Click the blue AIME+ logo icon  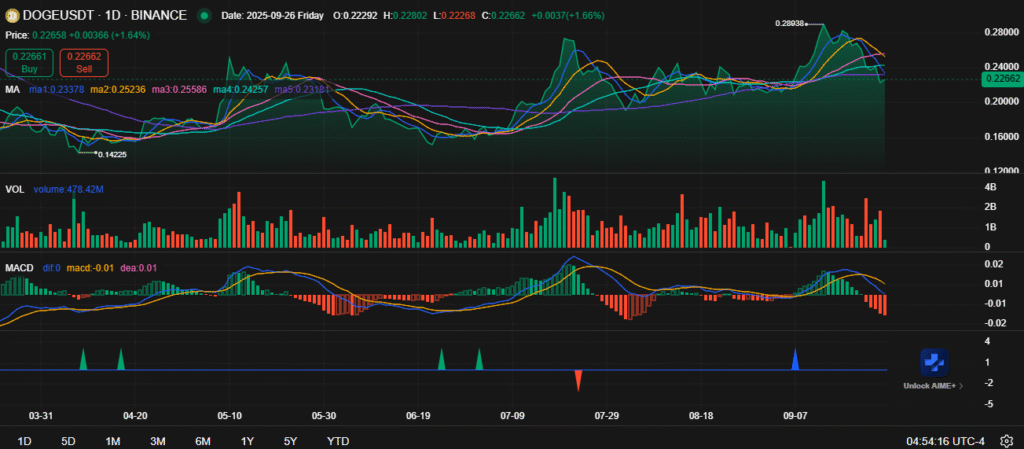[x=933, y=364]
